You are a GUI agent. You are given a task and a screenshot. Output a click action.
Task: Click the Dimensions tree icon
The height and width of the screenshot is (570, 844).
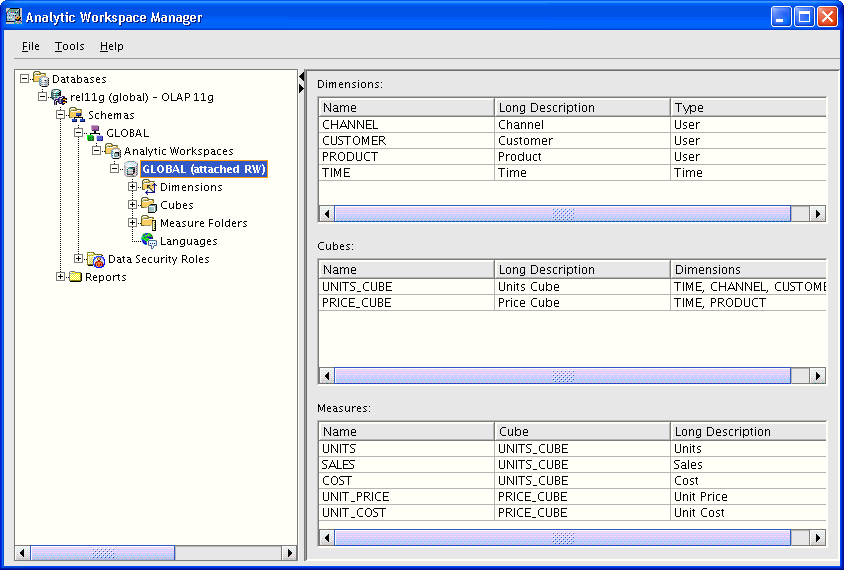pos(149,187)
